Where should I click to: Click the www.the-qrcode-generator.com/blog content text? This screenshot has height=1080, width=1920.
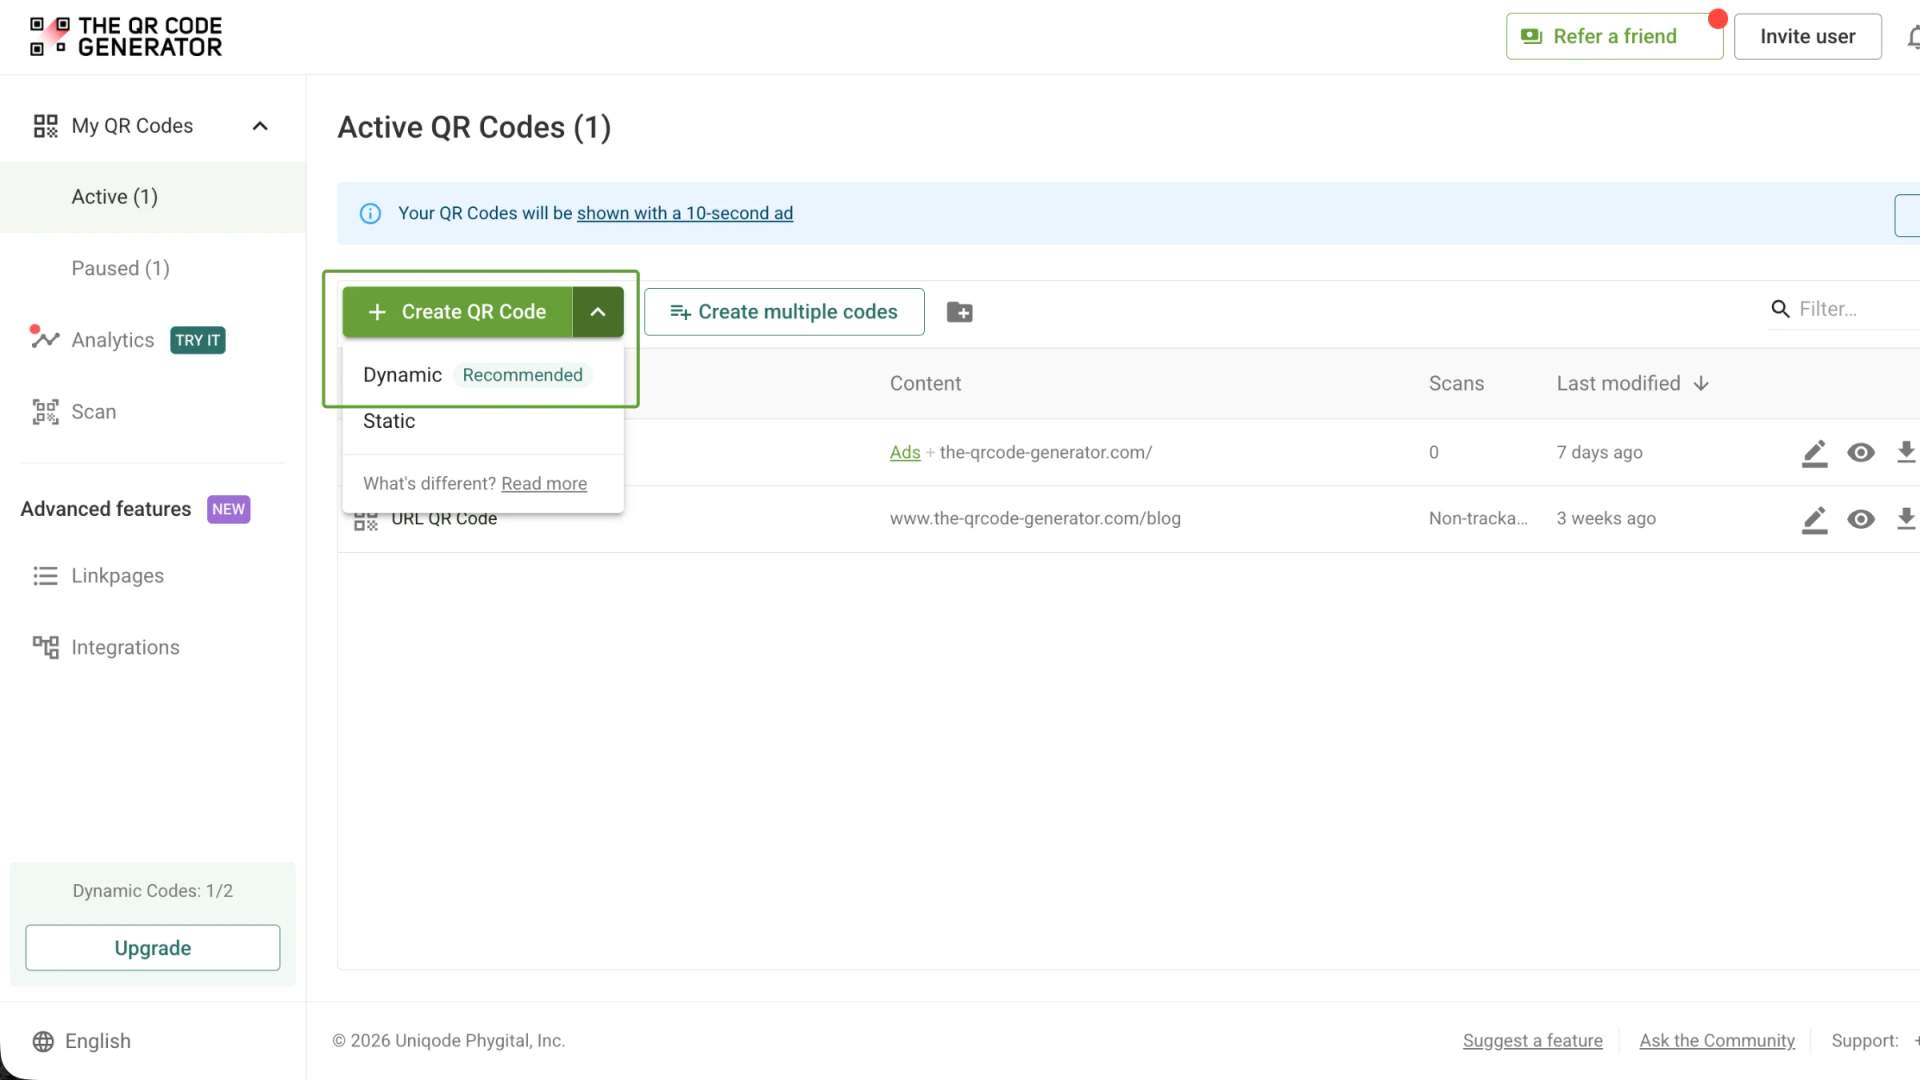coord(1035,518)
